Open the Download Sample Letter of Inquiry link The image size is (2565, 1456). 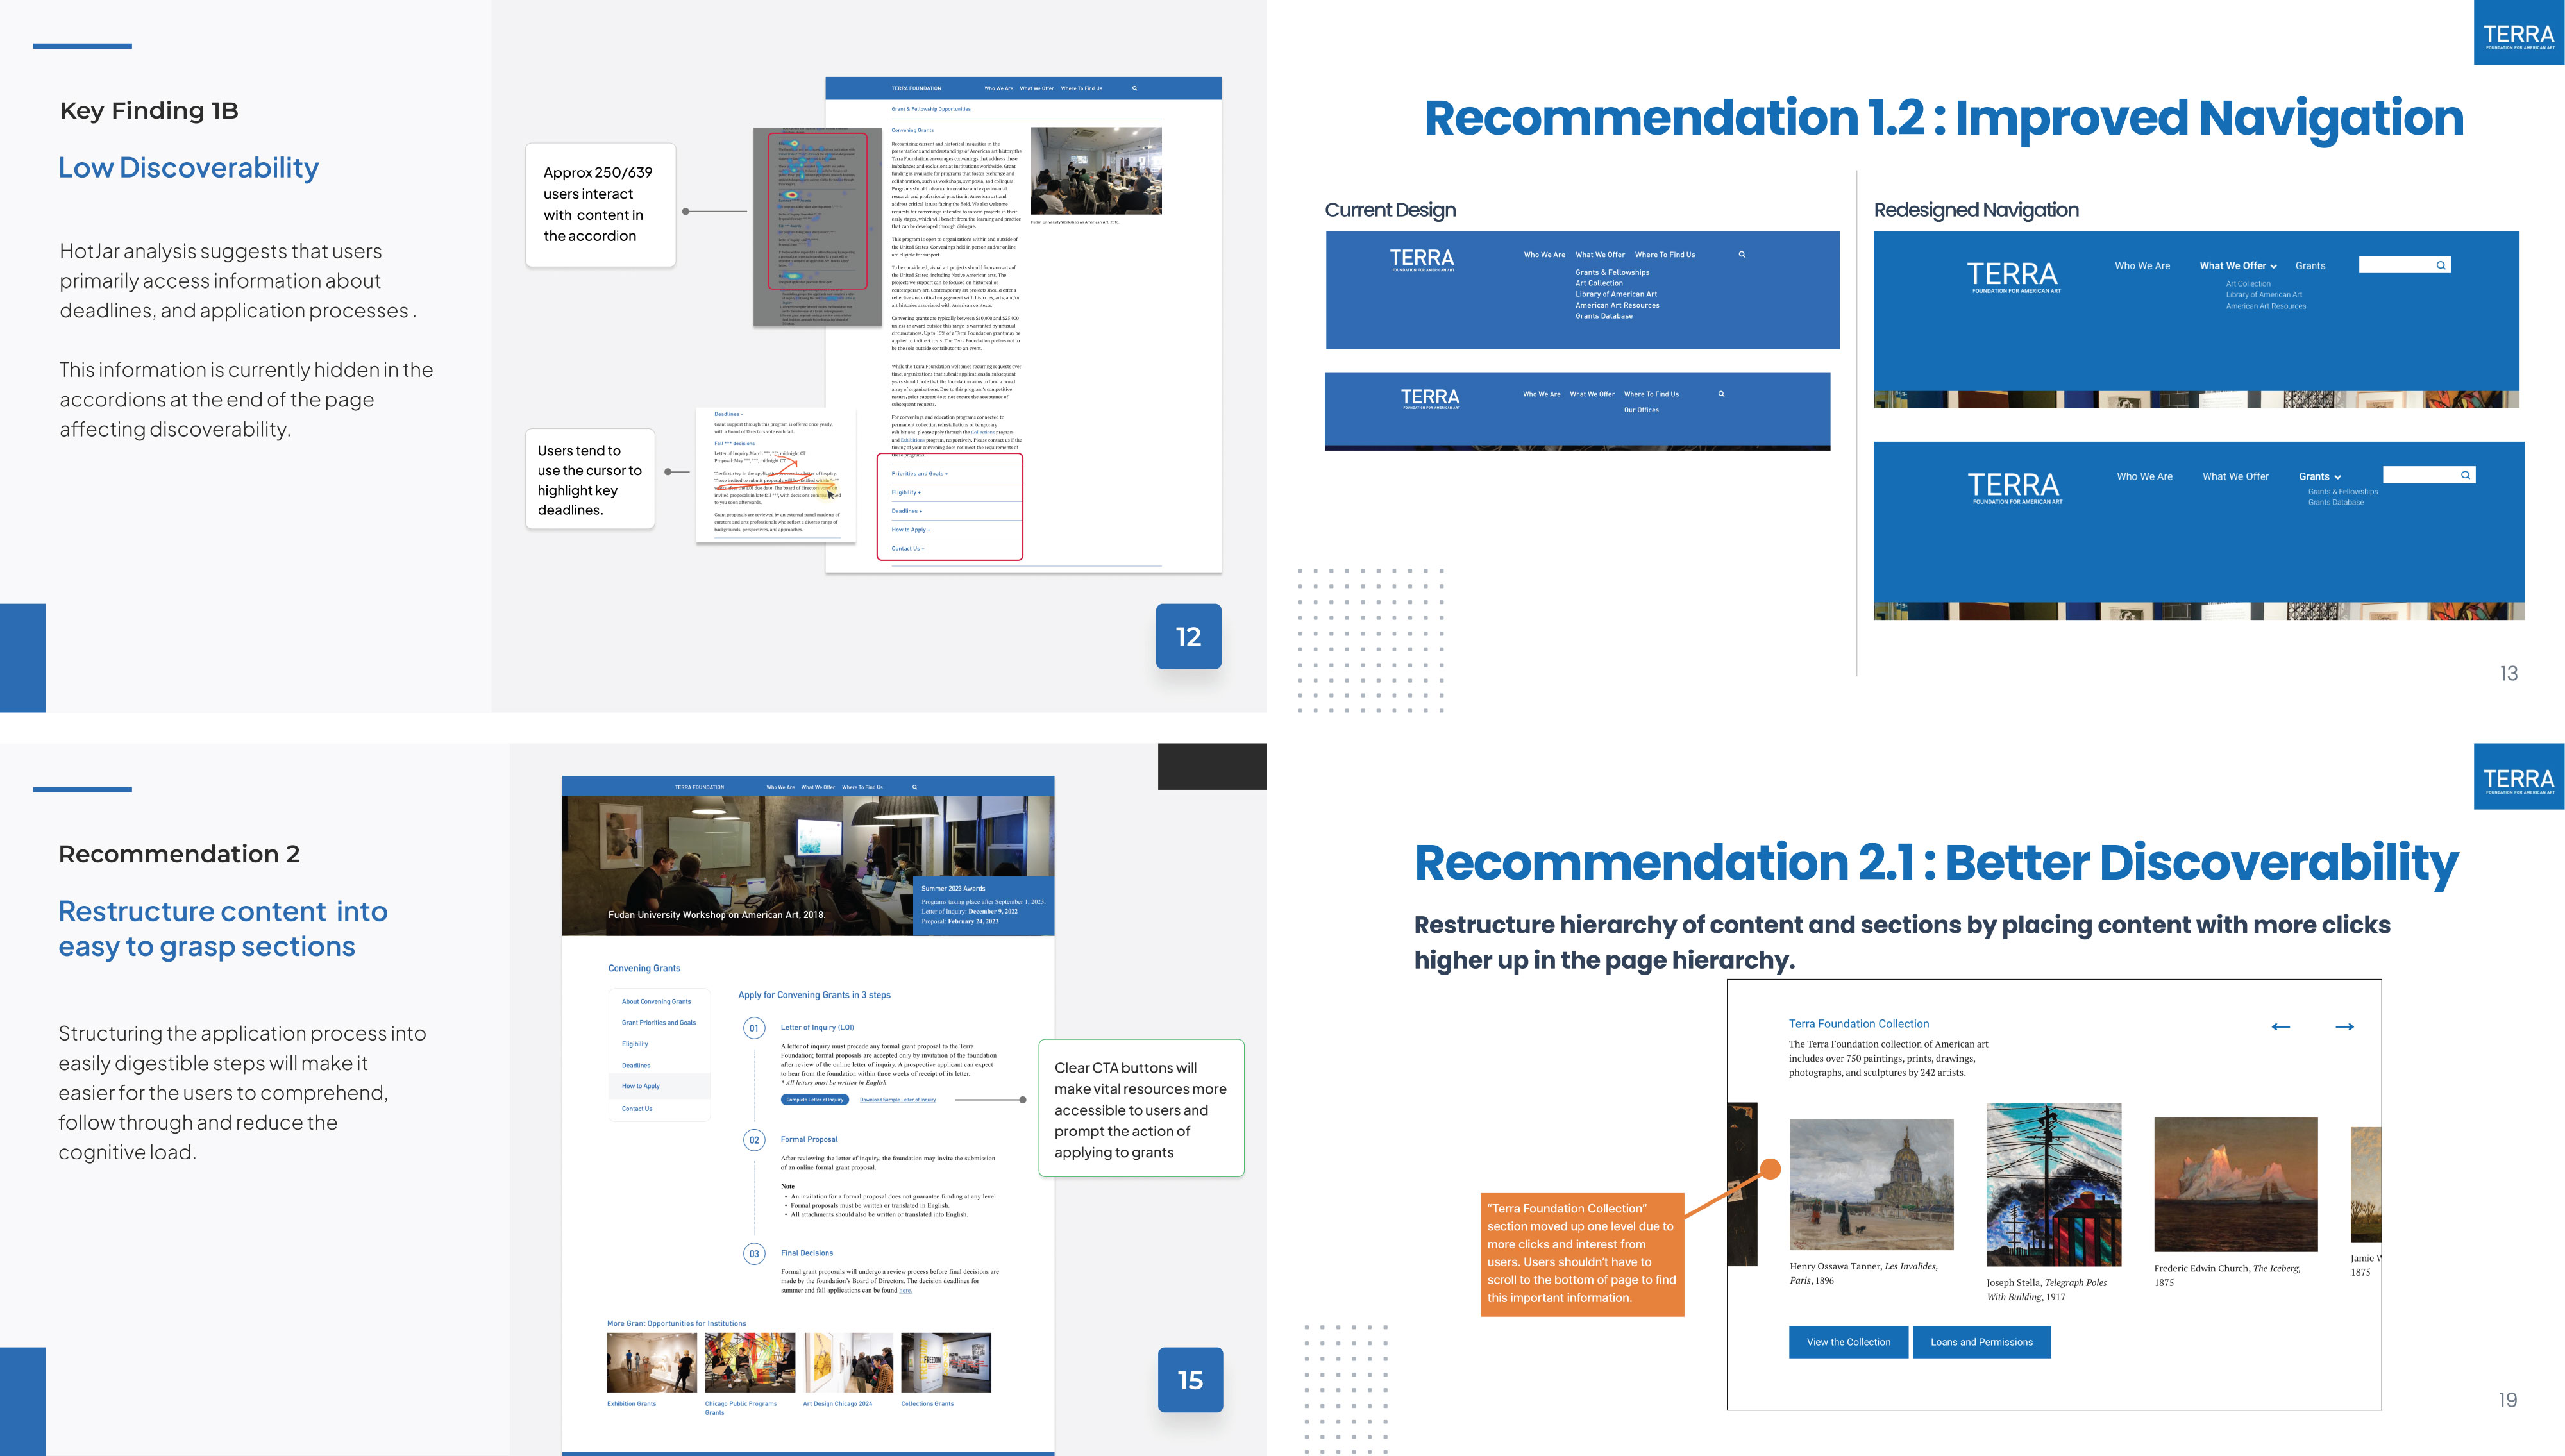tap(897, 1100)
